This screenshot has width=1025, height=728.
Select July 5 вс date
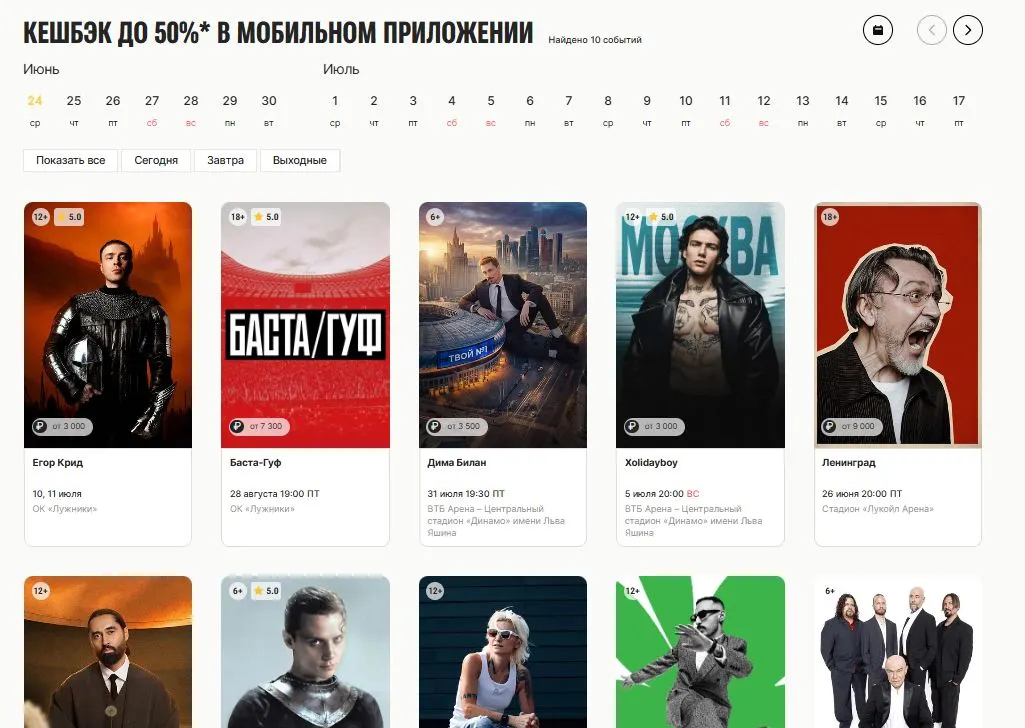click(x=491, y=110)
